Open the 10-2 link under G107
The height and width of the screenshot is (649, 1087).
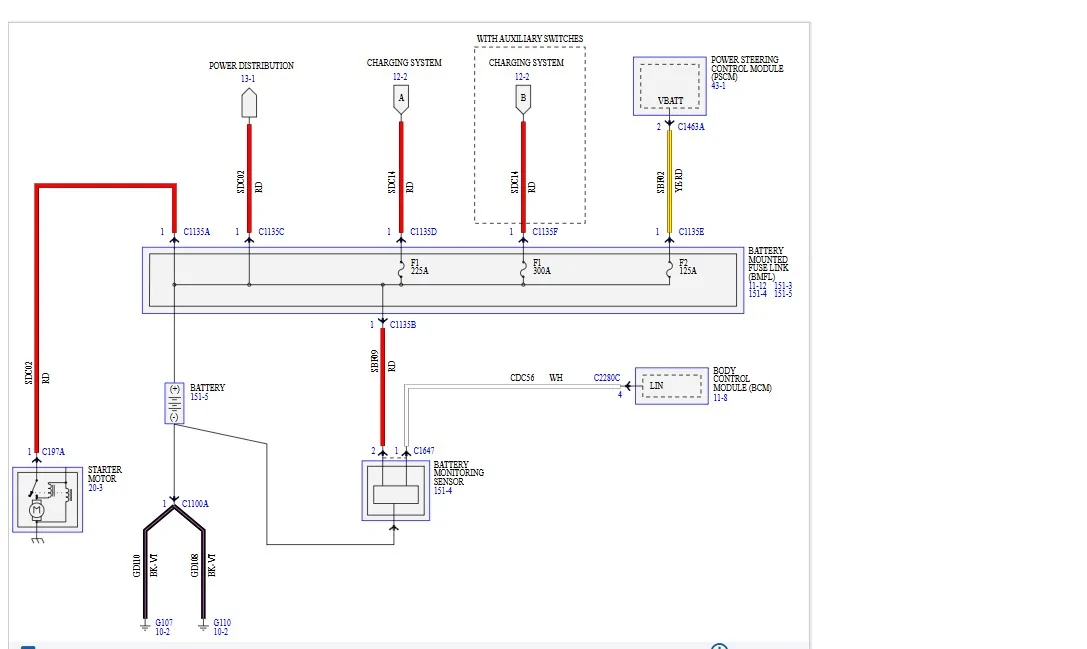(x=162, y=632)
